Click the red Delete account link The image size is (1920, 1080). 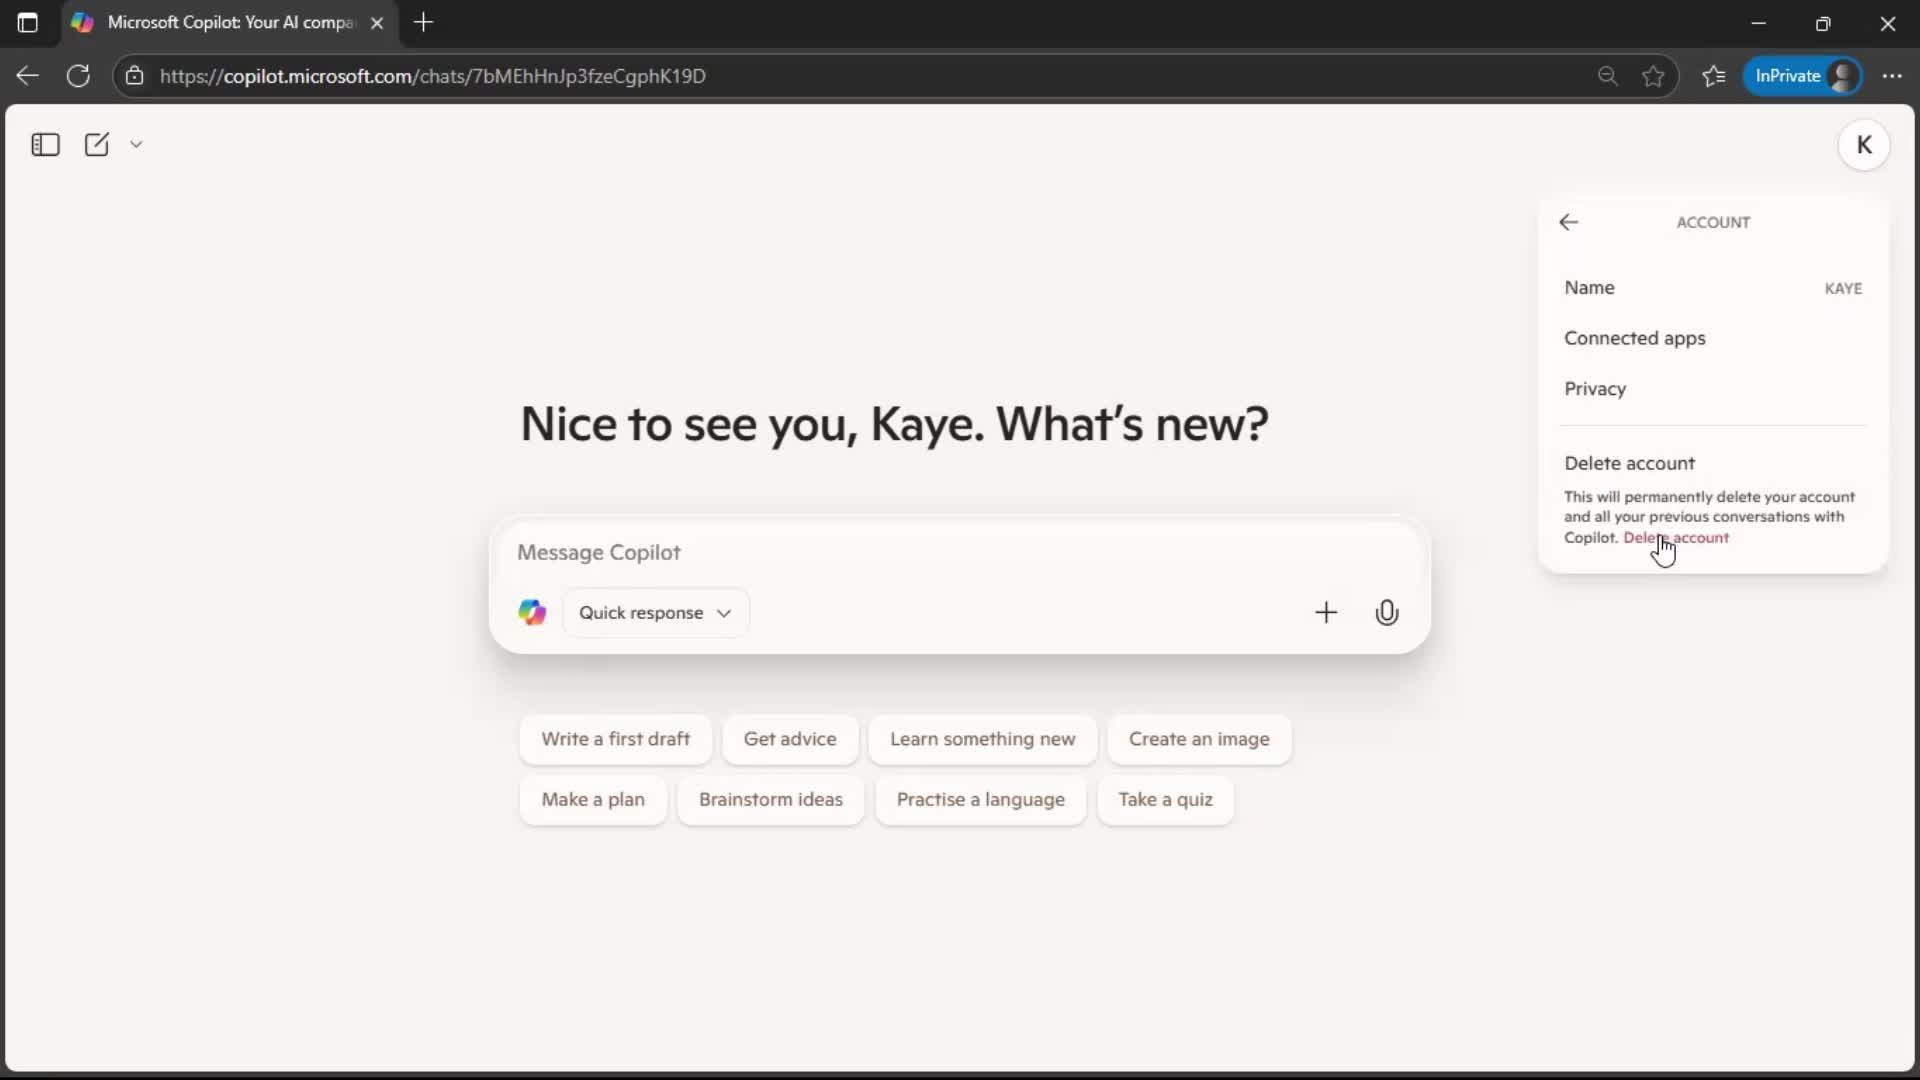(1676, 538)
